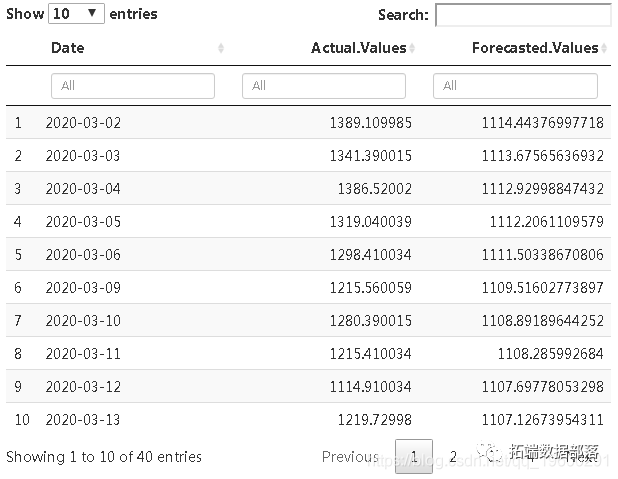Click the Date column header
618x479 pixels.
pos(67,48)
